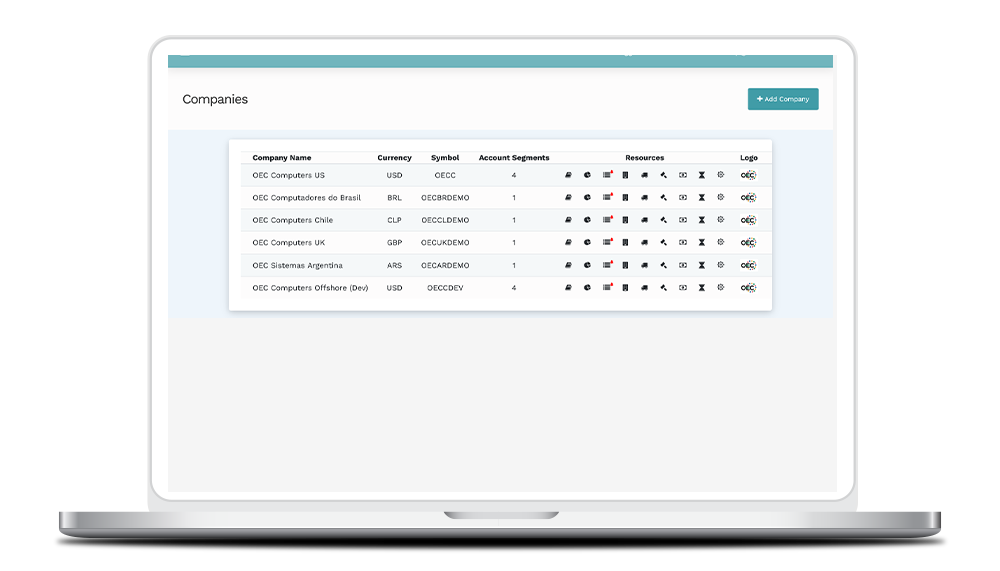Select the OEC Computers Offshore (Dev) row name

pos(310,288)
